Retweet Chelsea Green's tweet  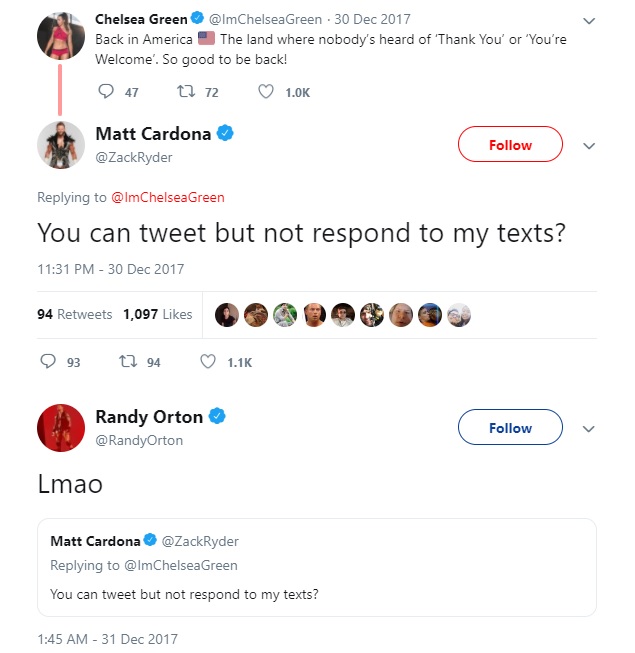click(185, 92)
